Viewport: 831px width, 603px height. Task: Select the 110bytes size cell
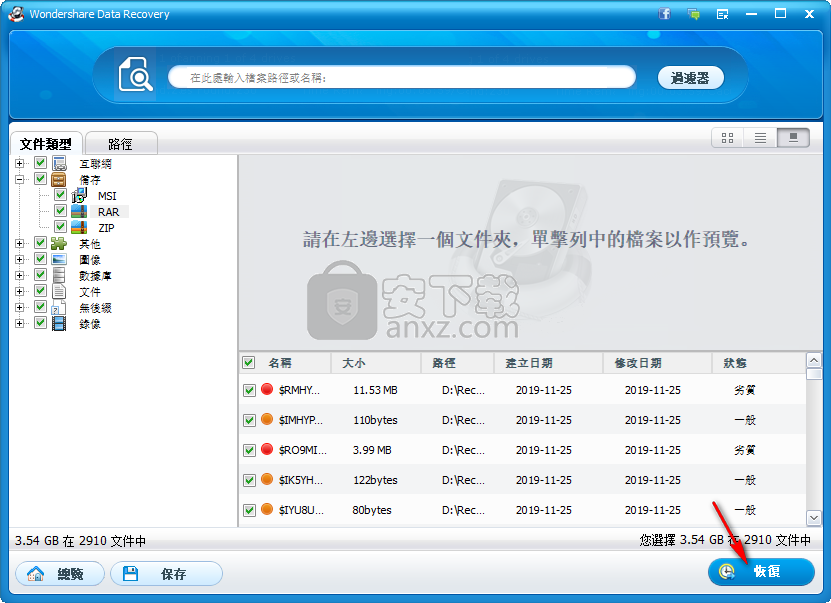pos(375,420)
